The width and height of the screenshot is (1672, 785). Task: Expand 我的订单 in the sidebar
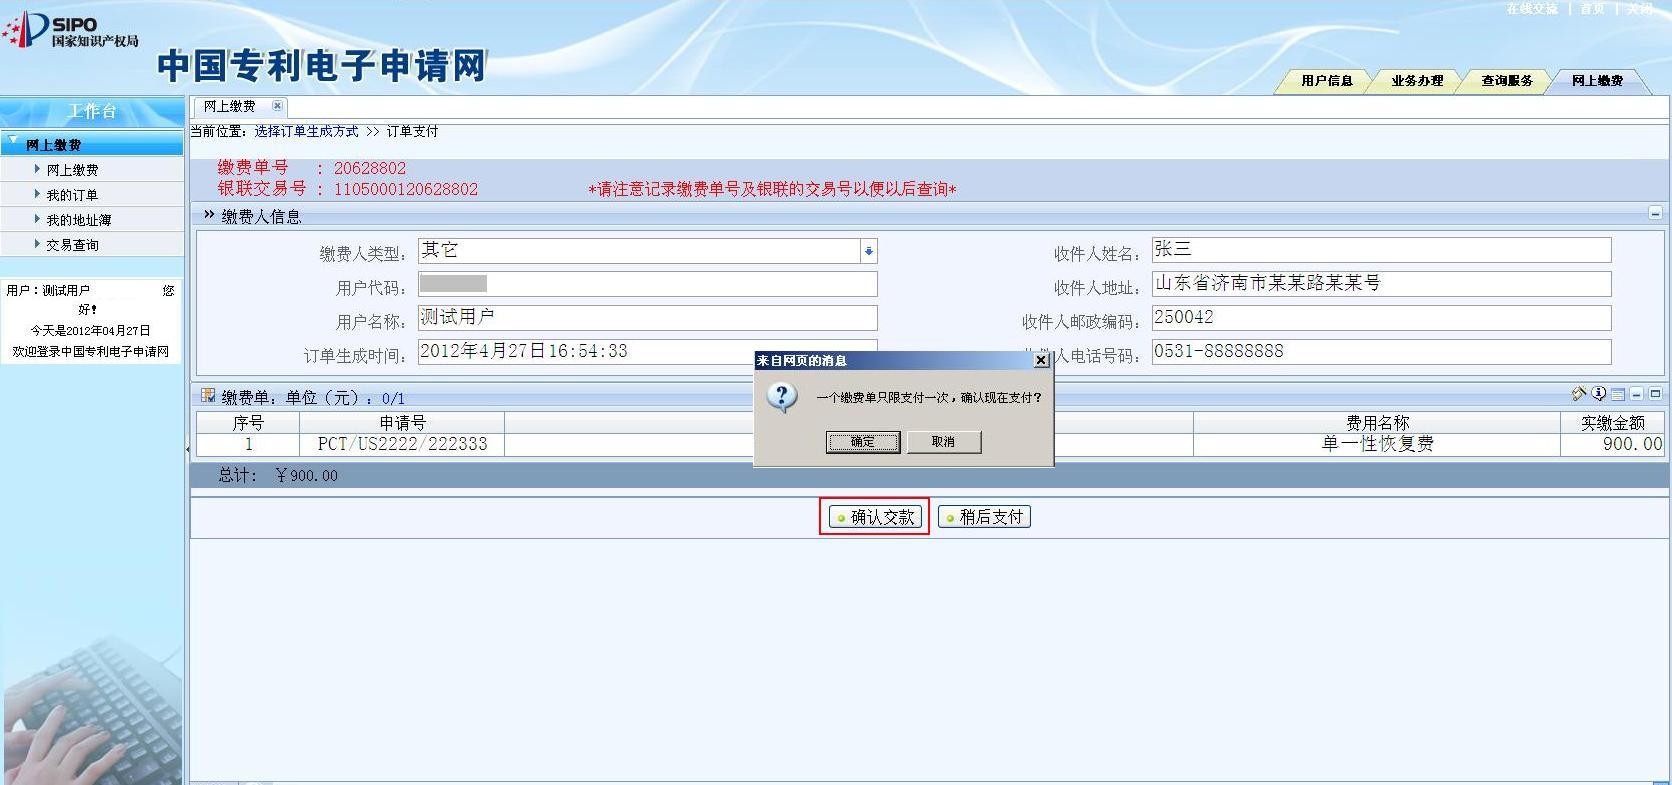(x=72, y=195)
